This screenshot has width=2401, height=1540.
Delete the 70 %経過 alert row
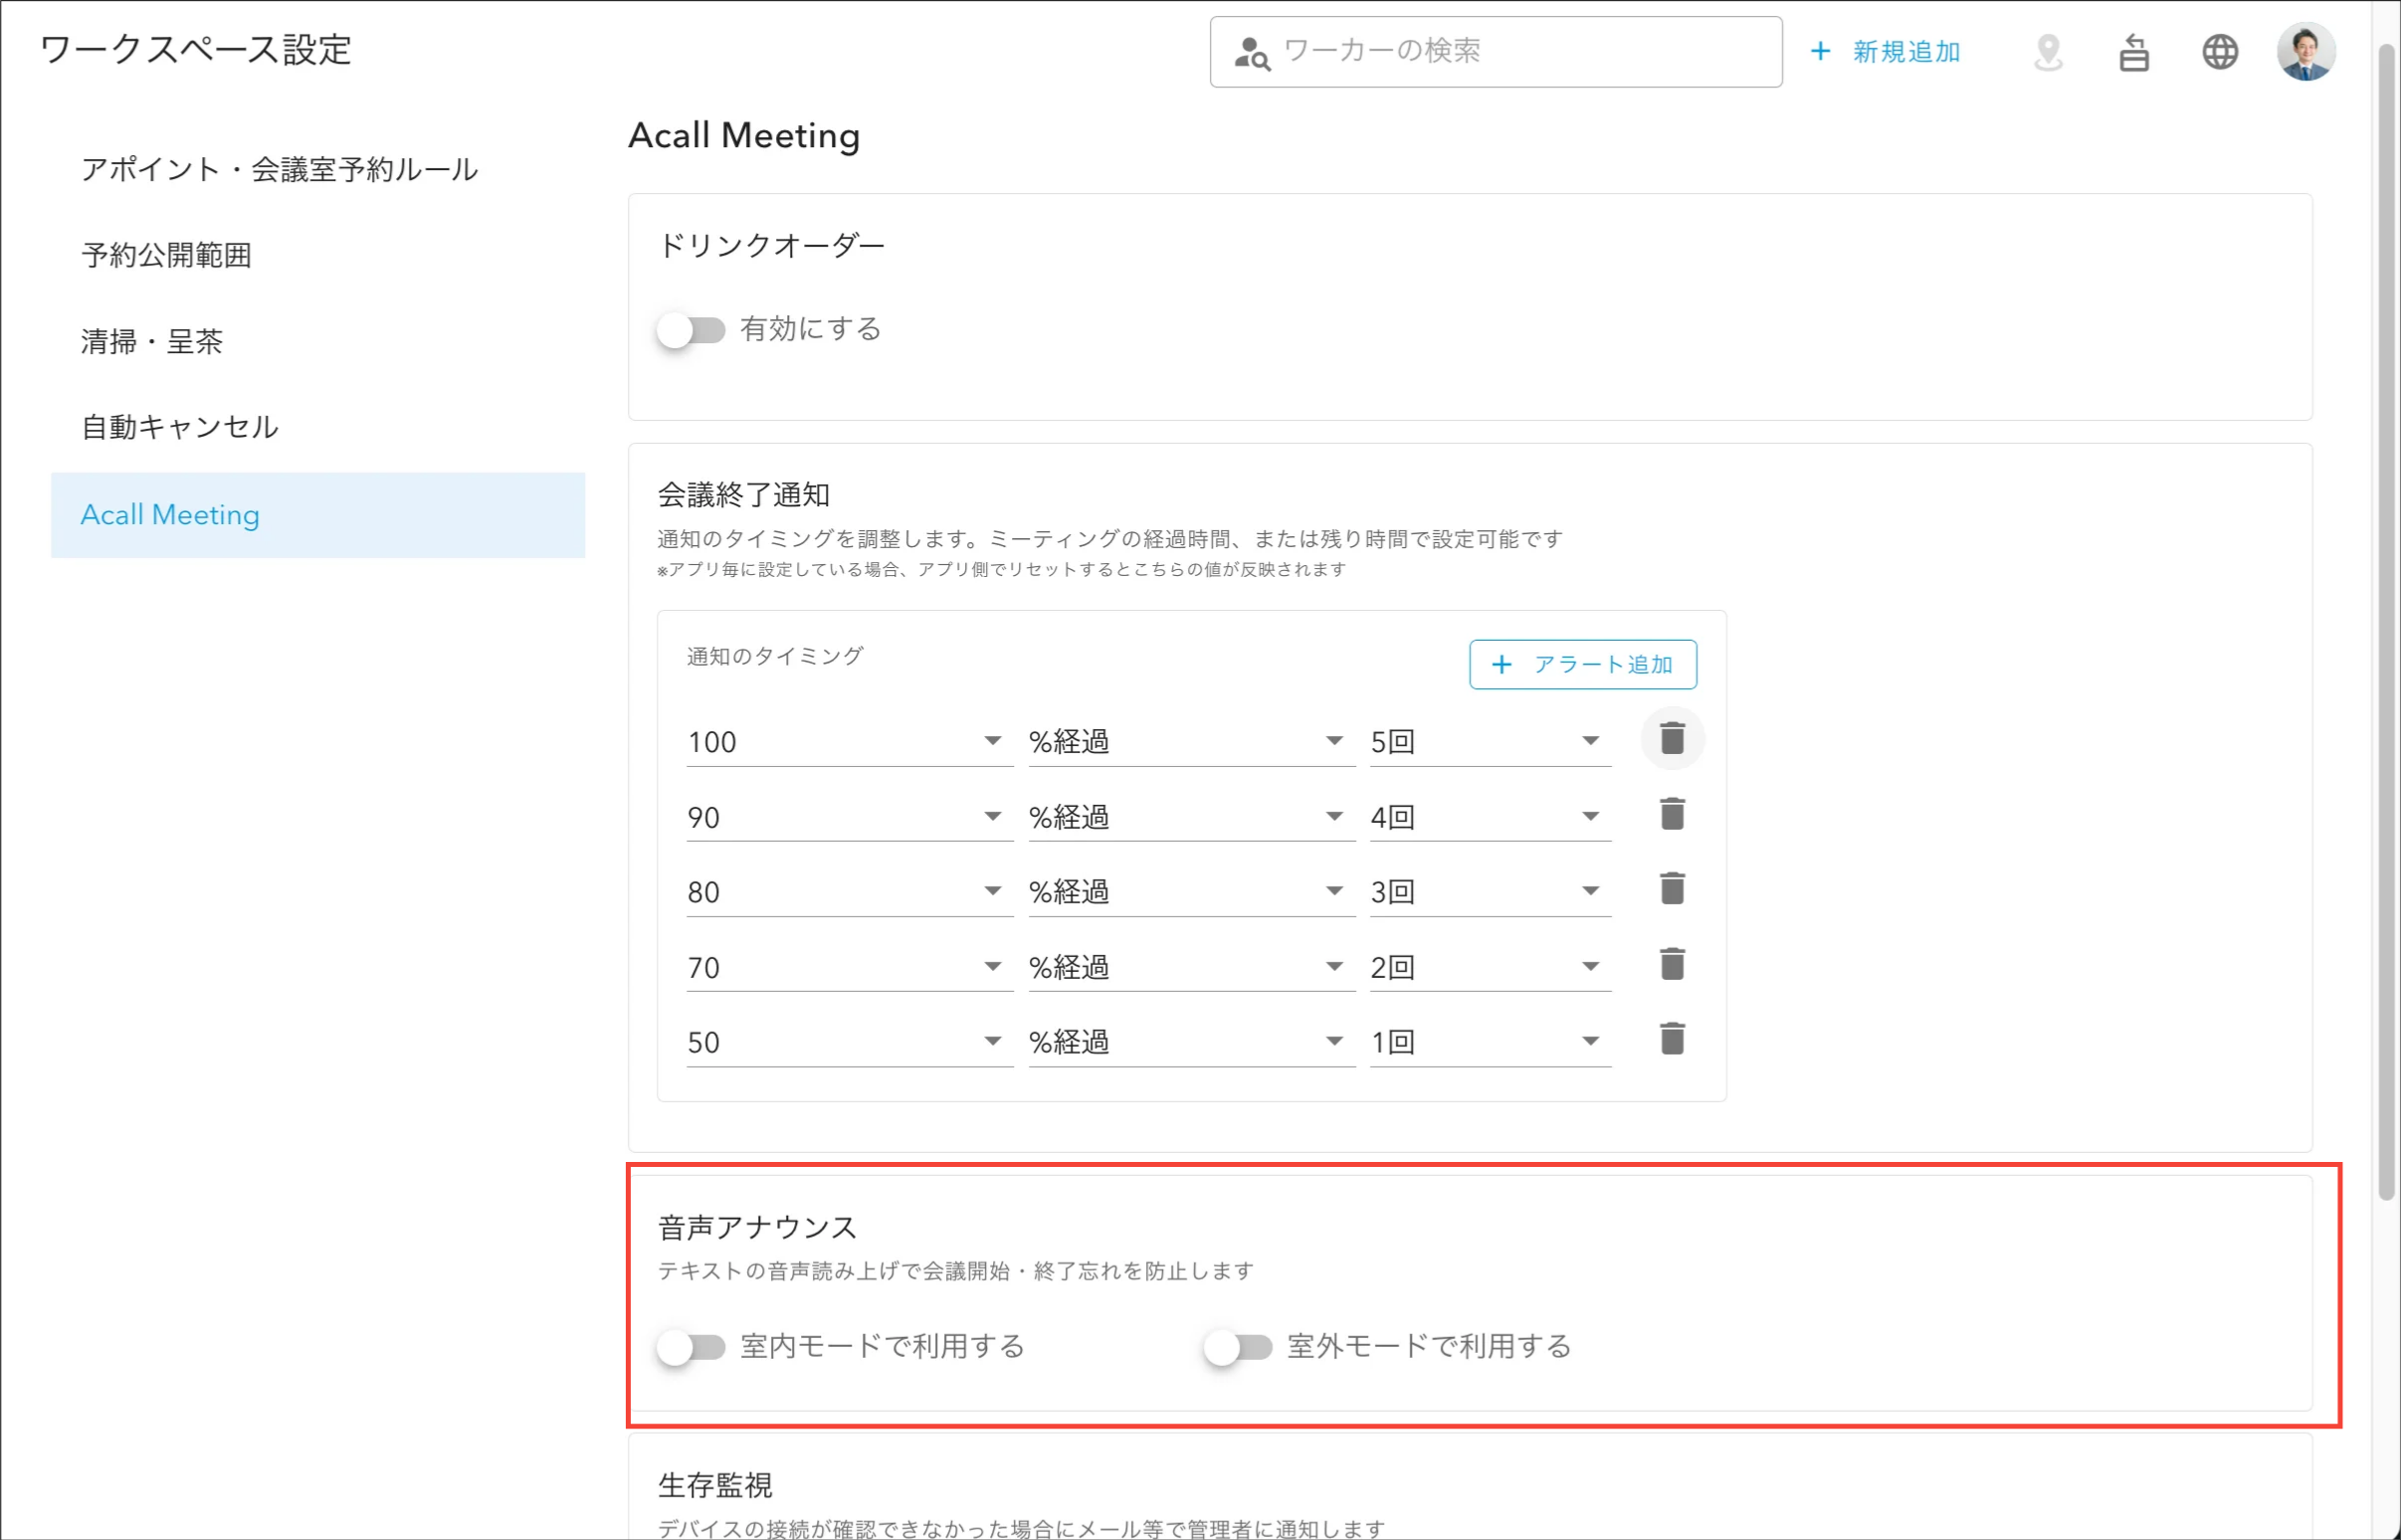pyautogui.click(x=1672, y=964)
